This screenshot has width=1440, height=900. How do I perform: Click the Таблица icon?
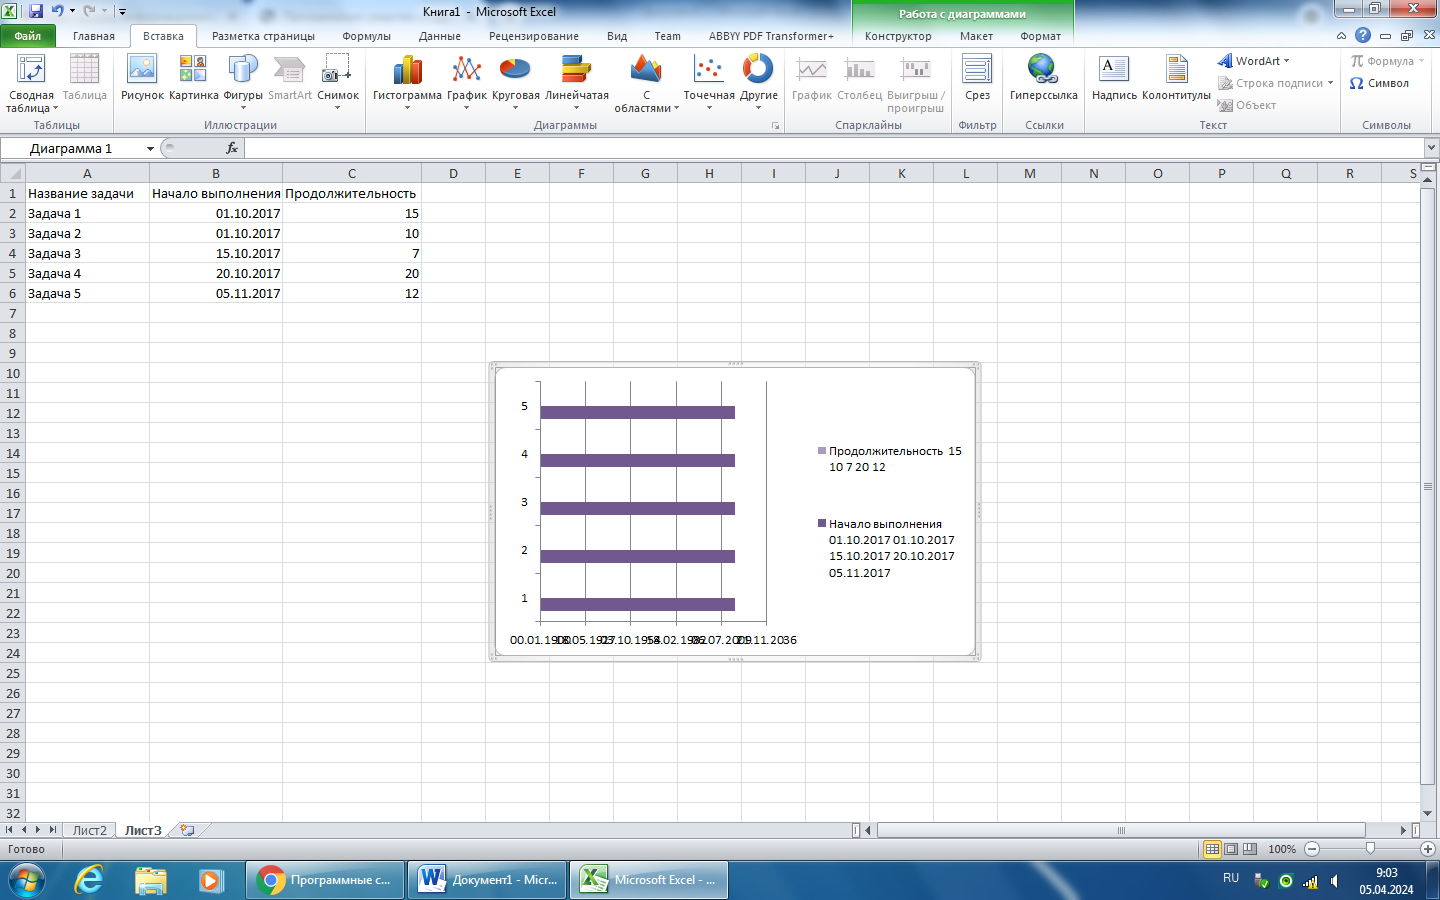tap(84, 78)
